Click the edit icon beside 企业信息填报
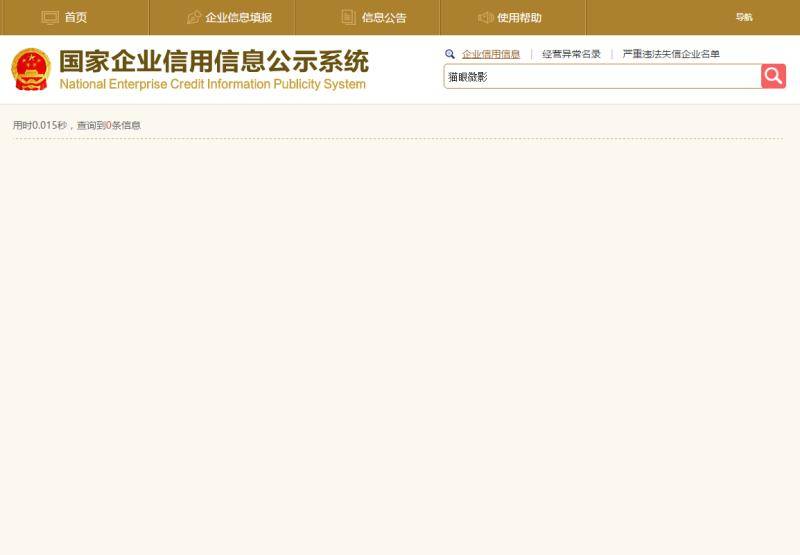Viewport: 800px width, 555px height. coord(194,17)
